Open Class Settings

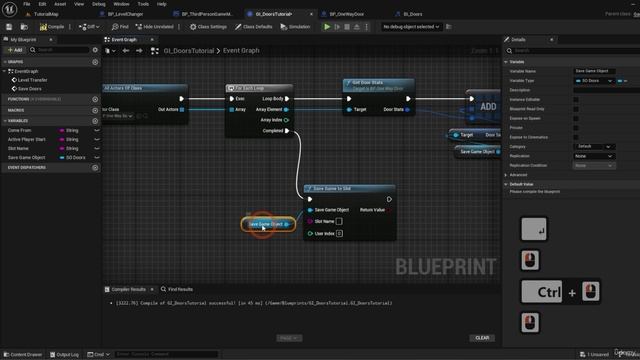pyautogui.click(x=208, y=27)
